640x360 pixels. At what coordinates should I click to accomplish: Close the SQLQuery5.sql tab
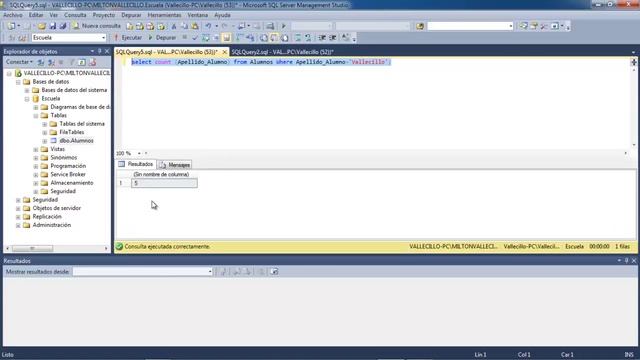224,52
